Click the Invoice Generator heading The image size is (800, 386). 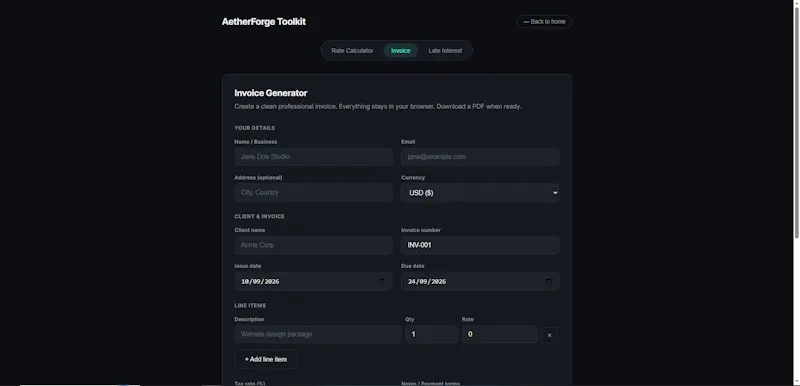tap(271, 93)
